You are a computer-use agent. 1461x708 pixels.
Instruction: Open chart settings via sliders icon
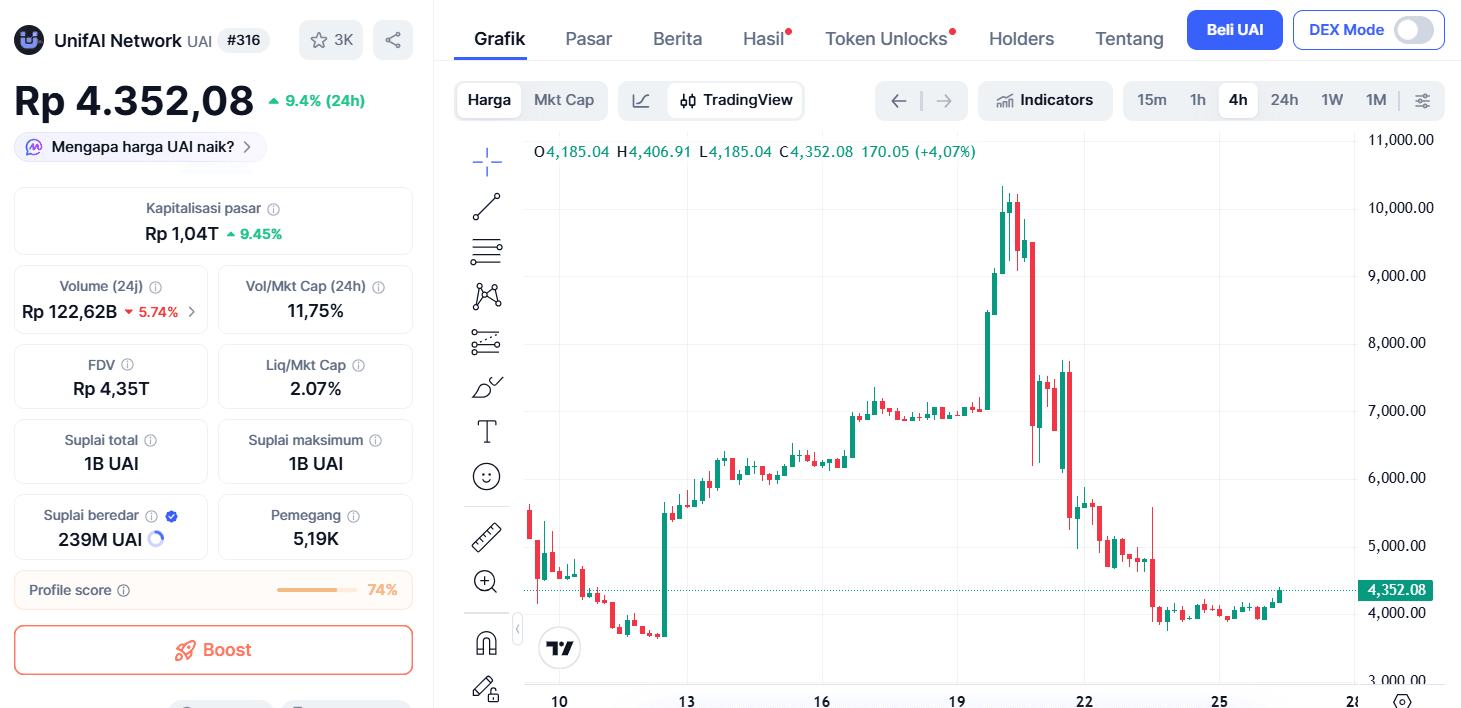(1422, 100)
